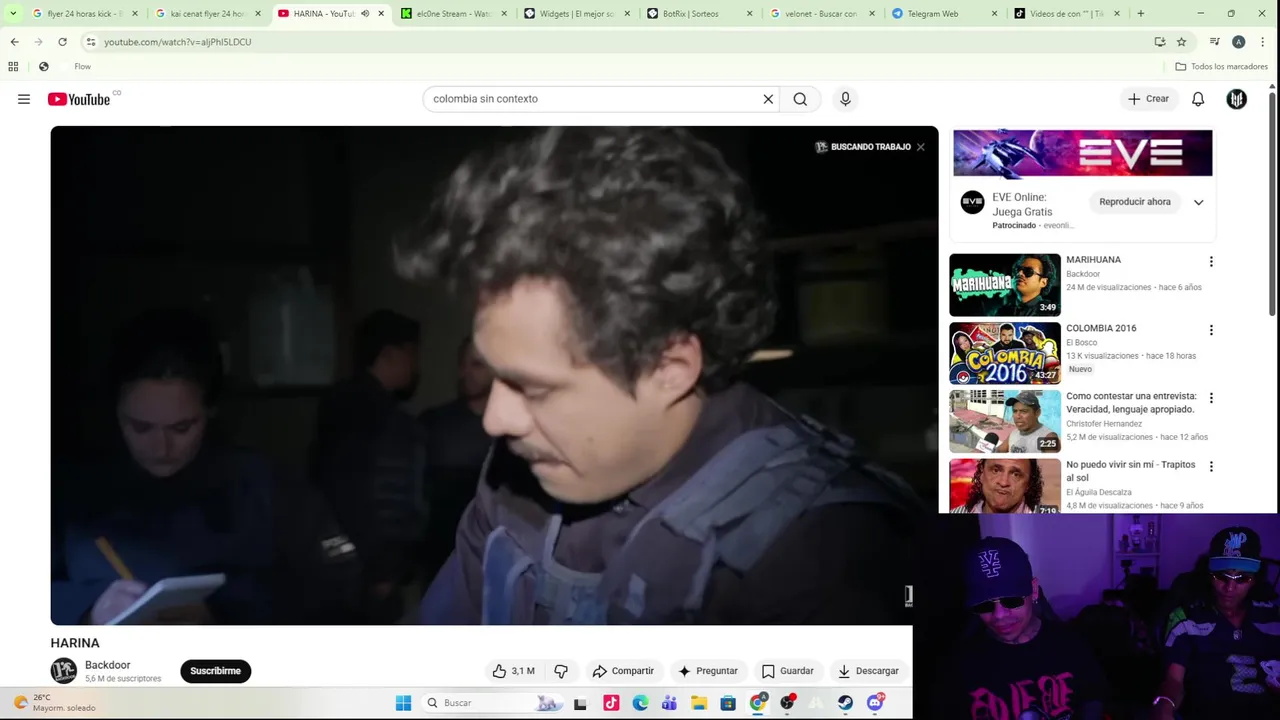Open the taskbar weather widget
The height and width of the screenshot is (720, 1280).
pyautogui.click(x=54, y=703)
